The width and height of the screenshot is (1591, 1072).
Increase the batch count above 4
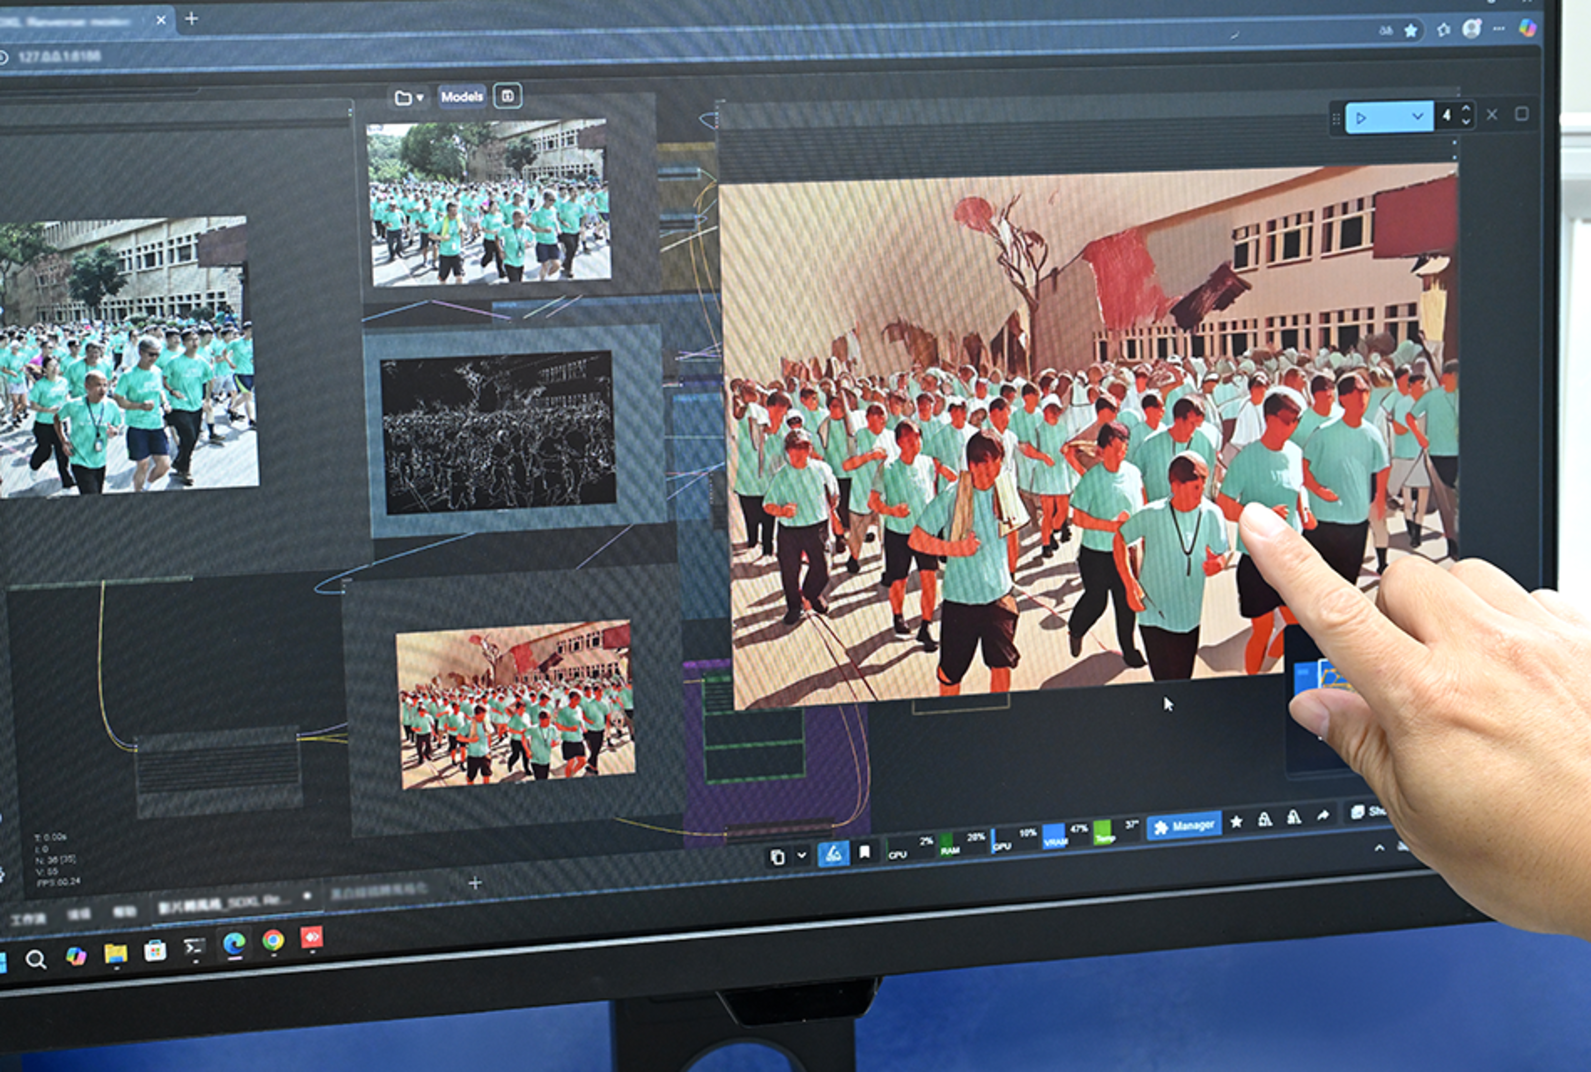pyautogui.click(x=1466, y=109)
